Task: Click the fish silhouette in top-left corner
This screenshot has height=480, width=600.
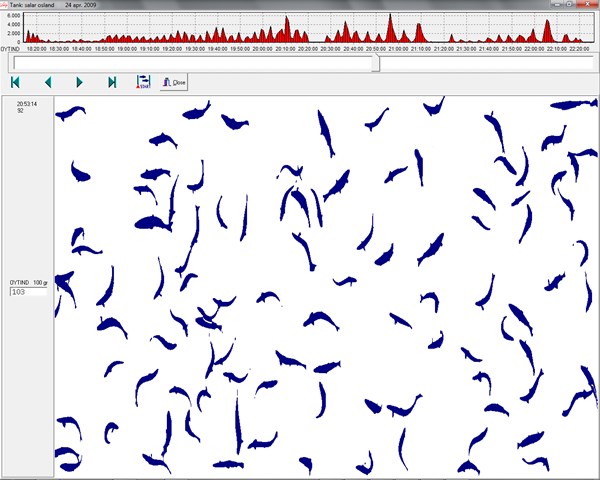Action: (70, 112)
